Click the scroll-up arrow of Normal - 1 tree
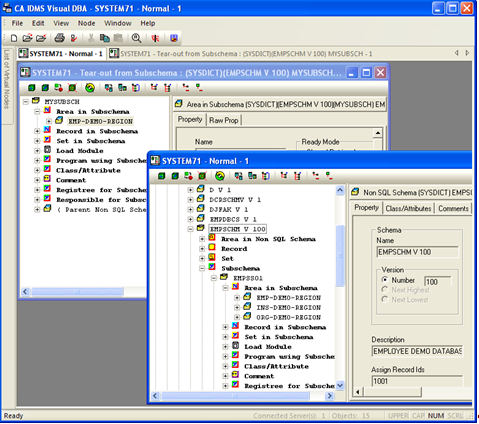The height and width of the screenshot is (424, 479). (x=340, y=190)
